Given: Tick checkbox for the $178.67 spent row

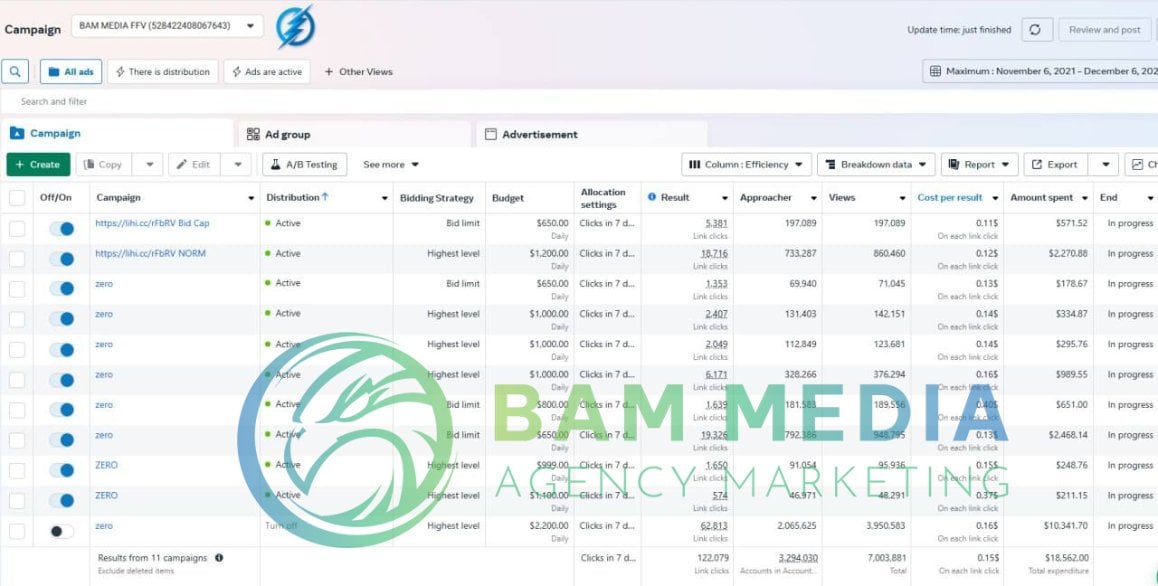Looking at the screenshot, I should click(x=17, y=289).
